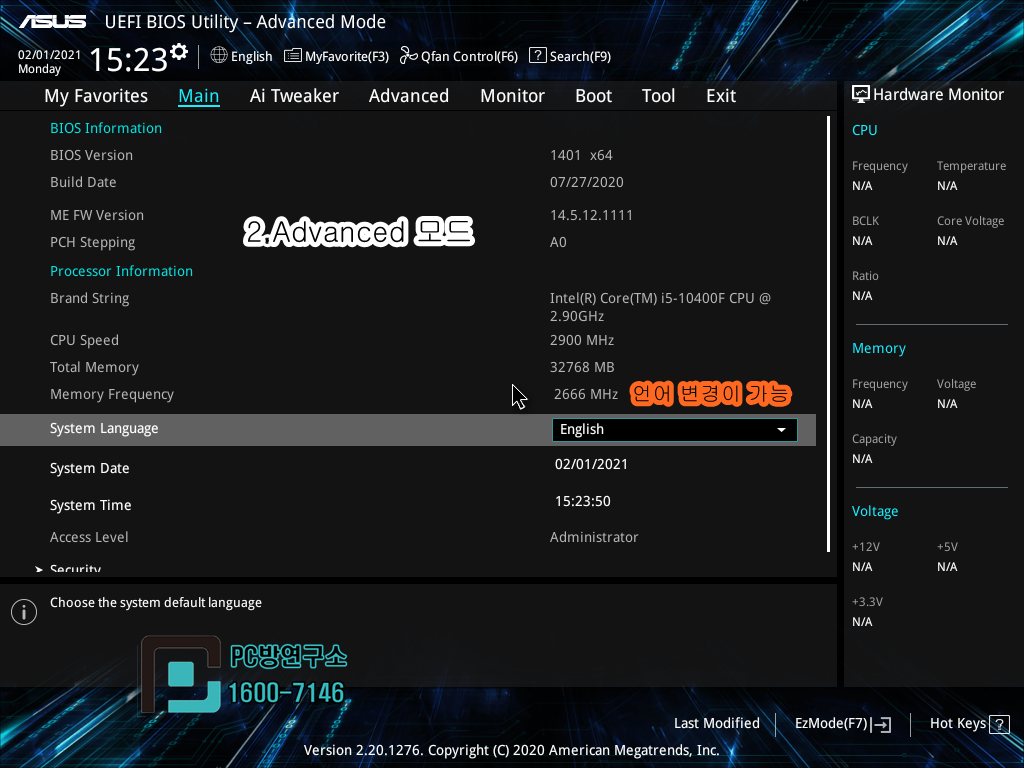The height and width of the screenshot is (768, 1024).
Task: Click the info icon next to help text
Action: pos(24,612)
